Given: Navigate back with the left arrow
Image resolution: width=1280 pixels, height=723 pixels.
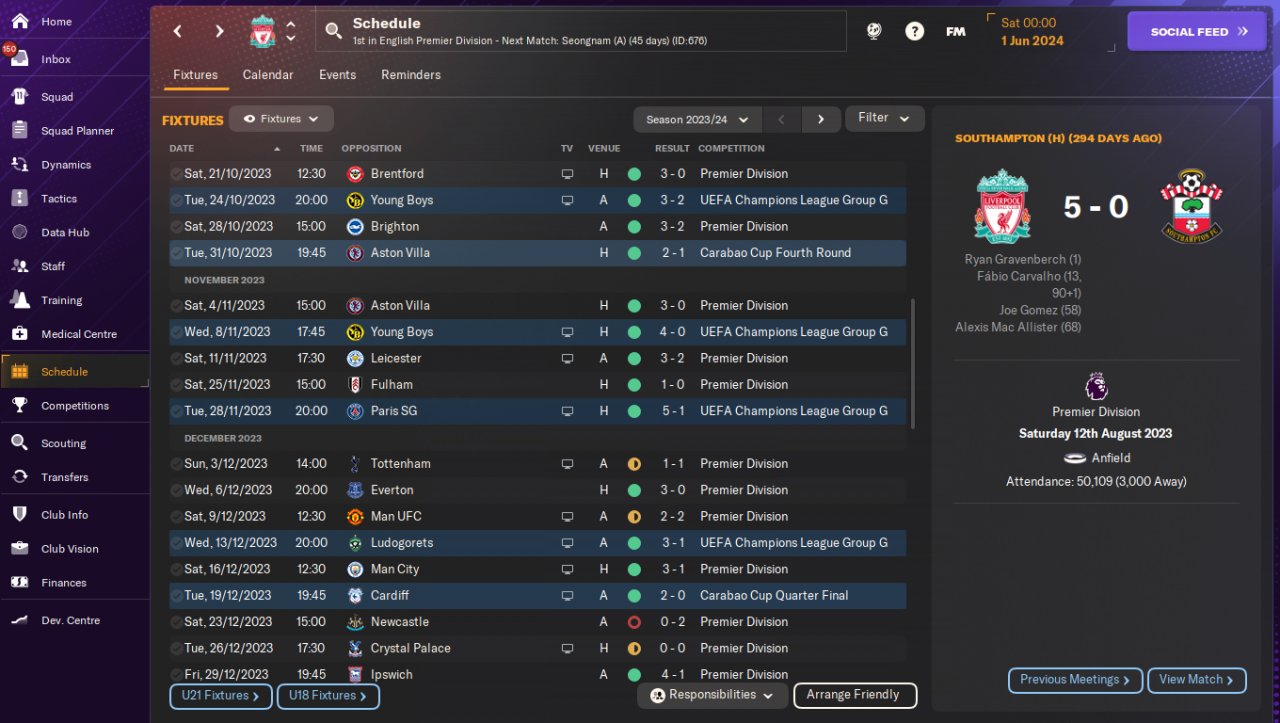Looking at the screenshot, I should 178,32.
